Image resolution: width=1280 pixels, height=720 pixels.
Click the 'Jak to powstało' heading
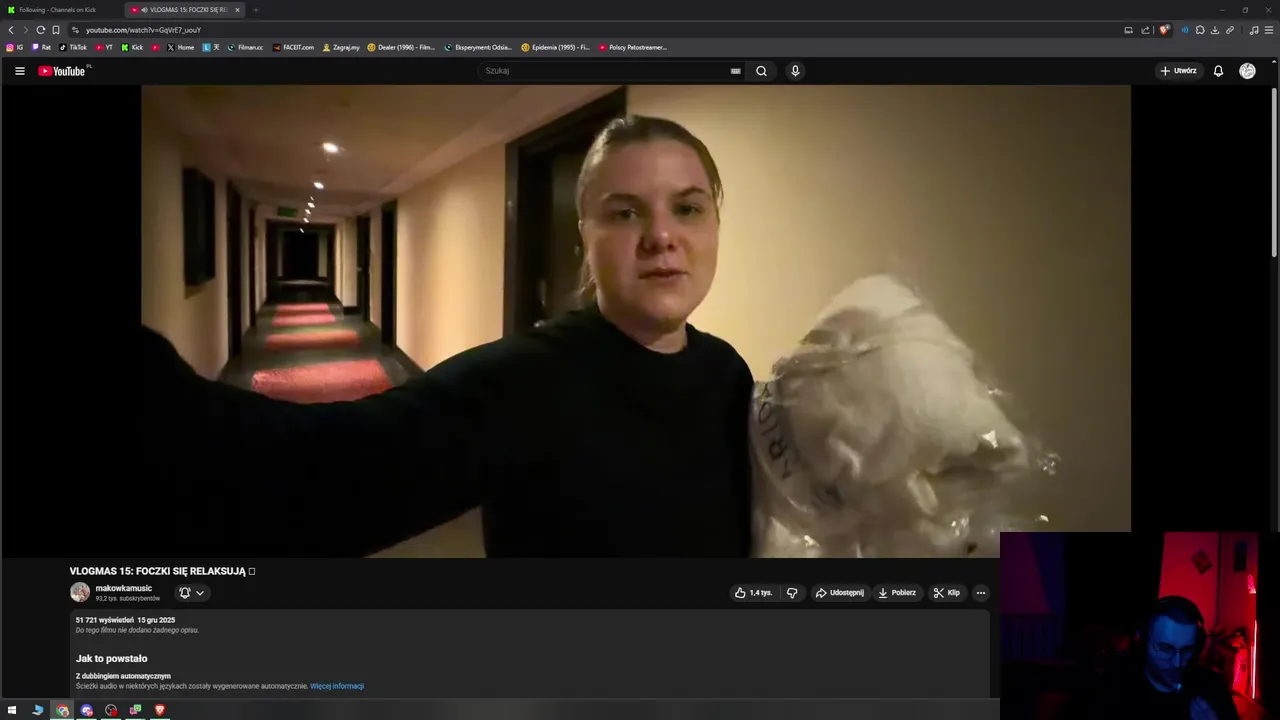111,658
